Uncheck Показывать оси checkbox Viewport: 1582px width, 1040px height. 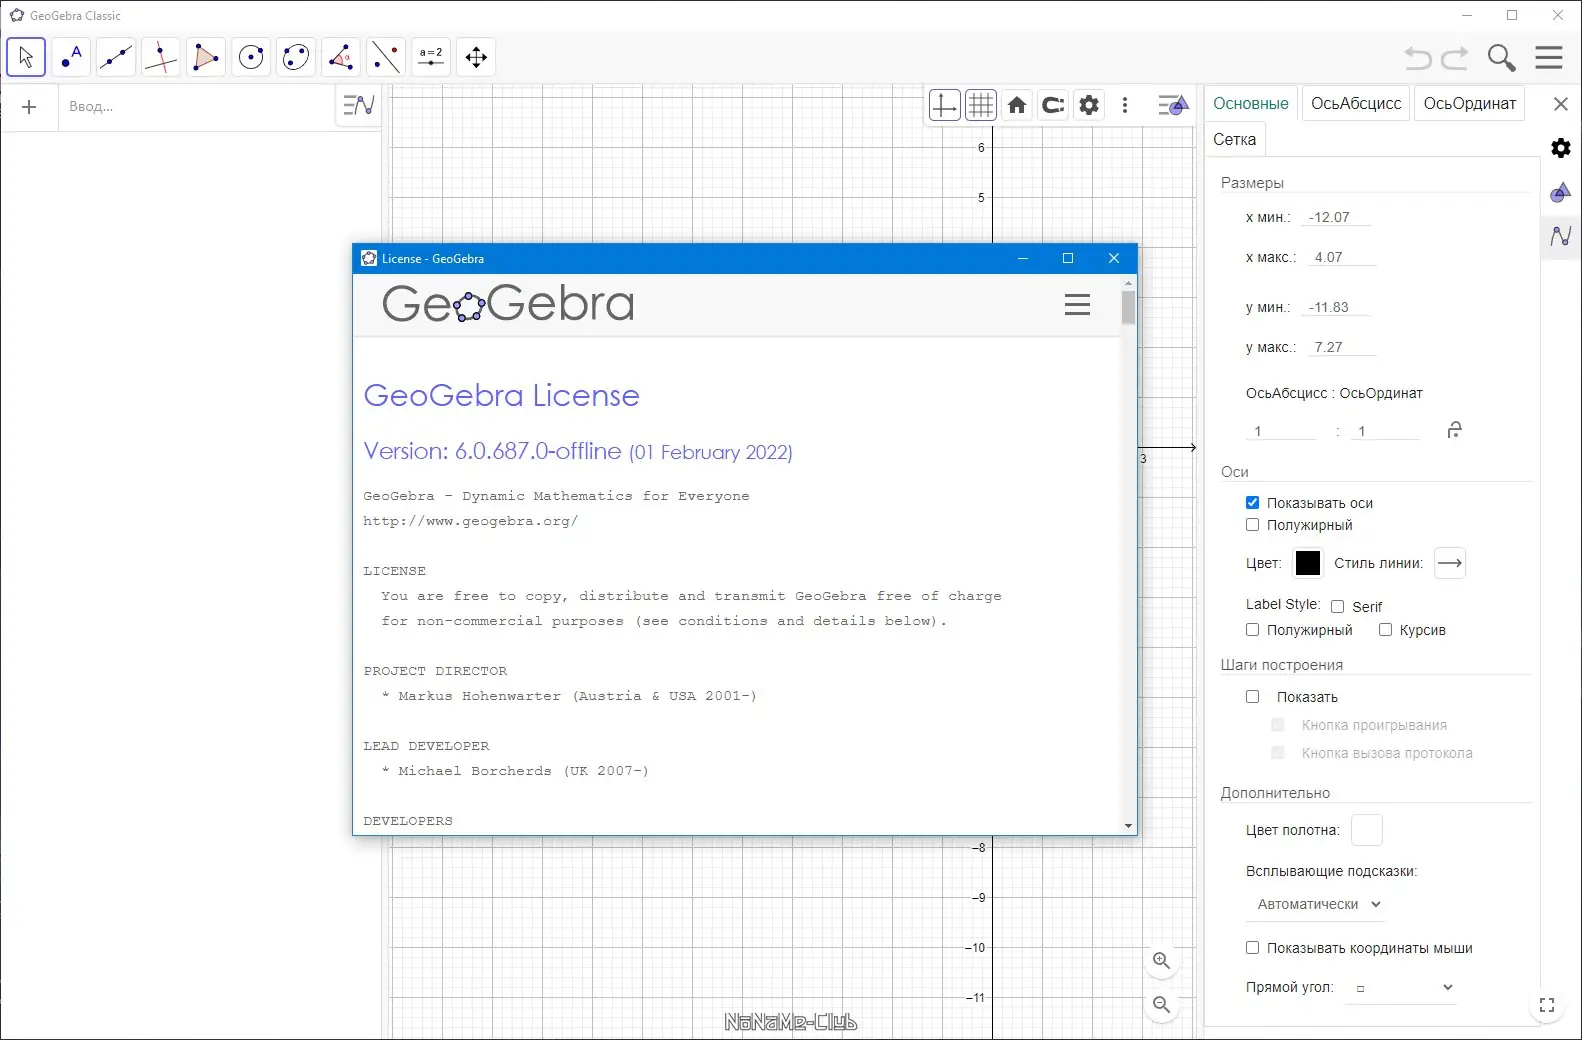pos(1252,503)
